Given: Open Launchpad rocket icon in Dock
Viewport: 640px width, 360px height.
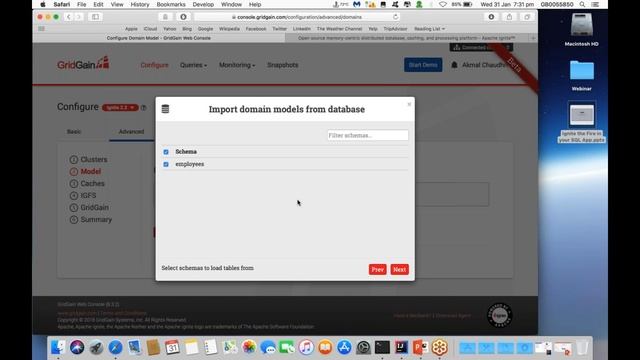Looking at the screenshot, I should pos(96,347).
